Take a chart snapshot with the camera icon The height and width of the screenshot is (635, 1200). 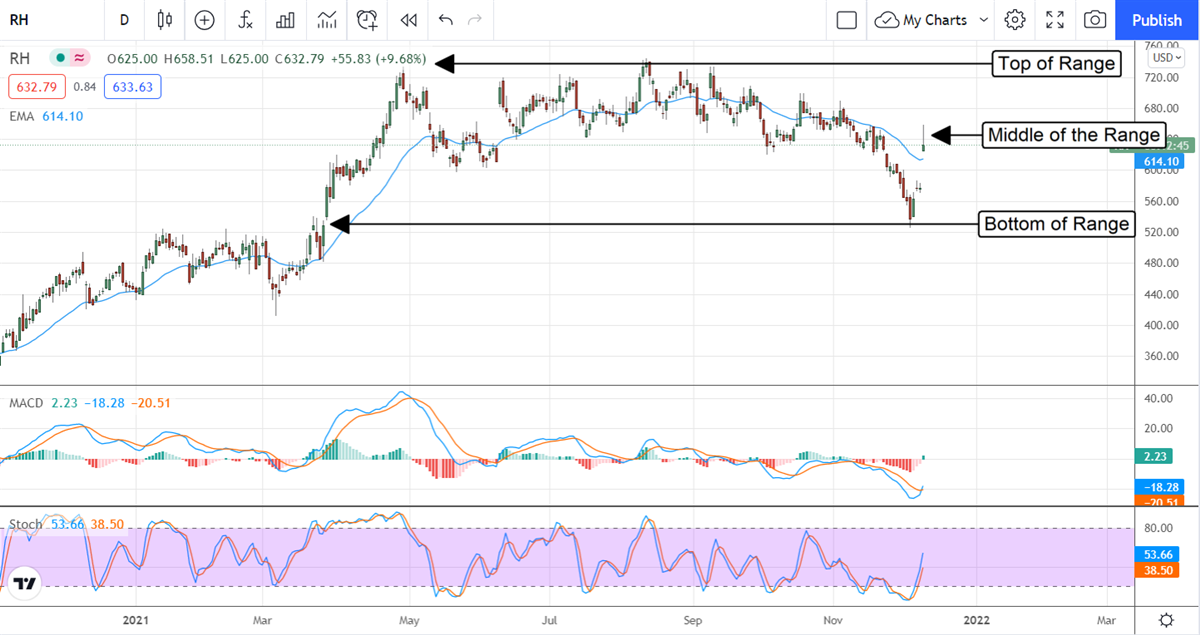[x=1096, y=20]
